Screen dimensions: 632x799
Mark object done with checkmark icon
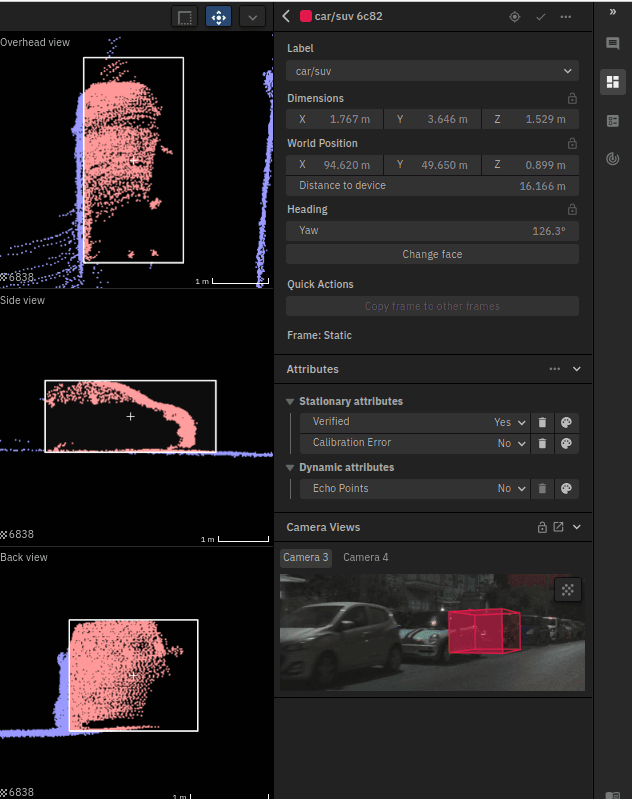click(540, 17)
